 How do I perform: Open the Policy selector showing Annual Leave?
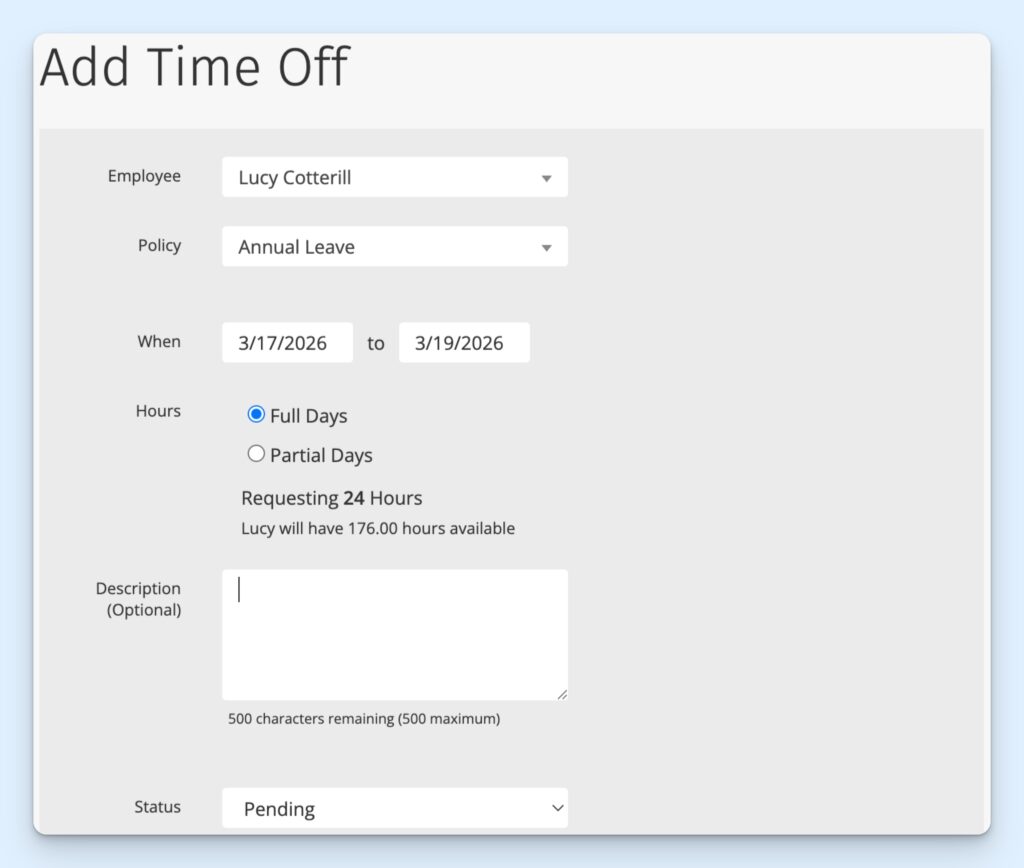click(394, 246)
